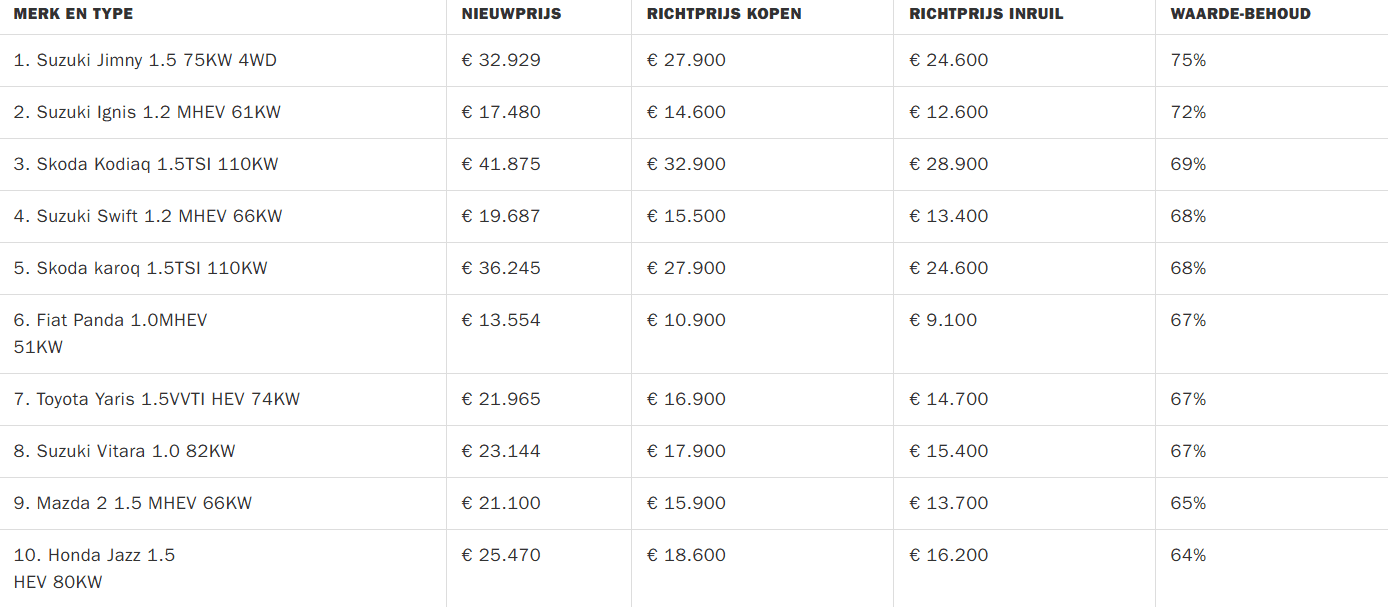Select the Suzuki Ignis 1.2 MHEV row name

click(x=147, y=112)
